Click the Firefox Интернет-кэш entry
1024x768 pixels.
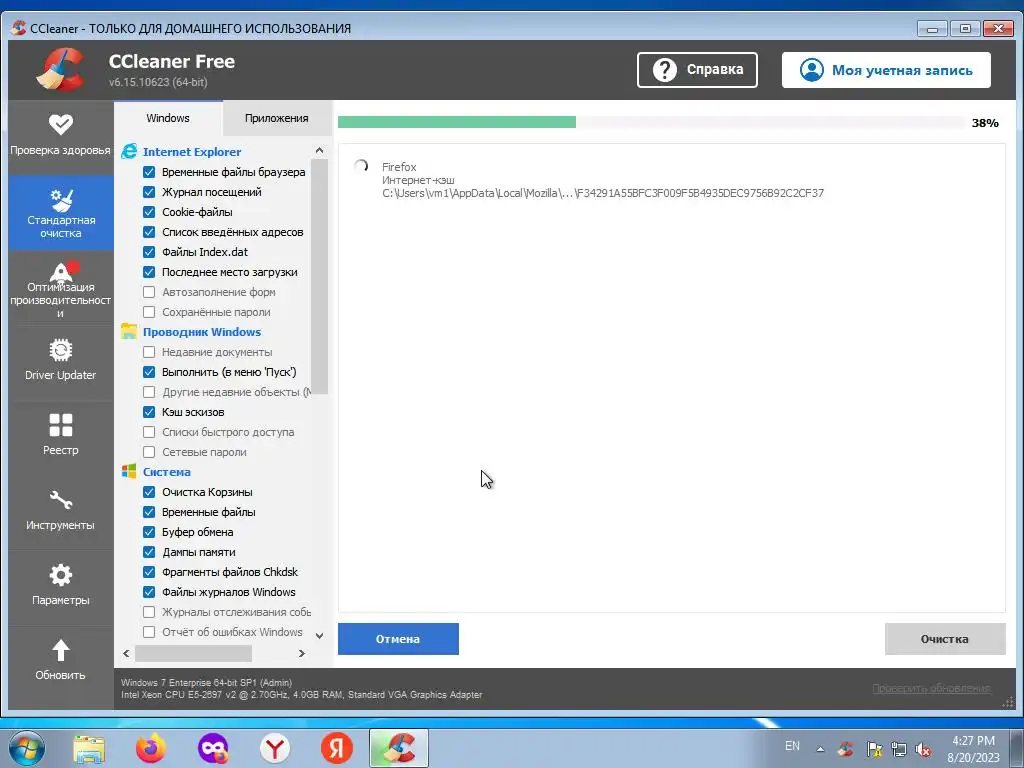(603, 180)
